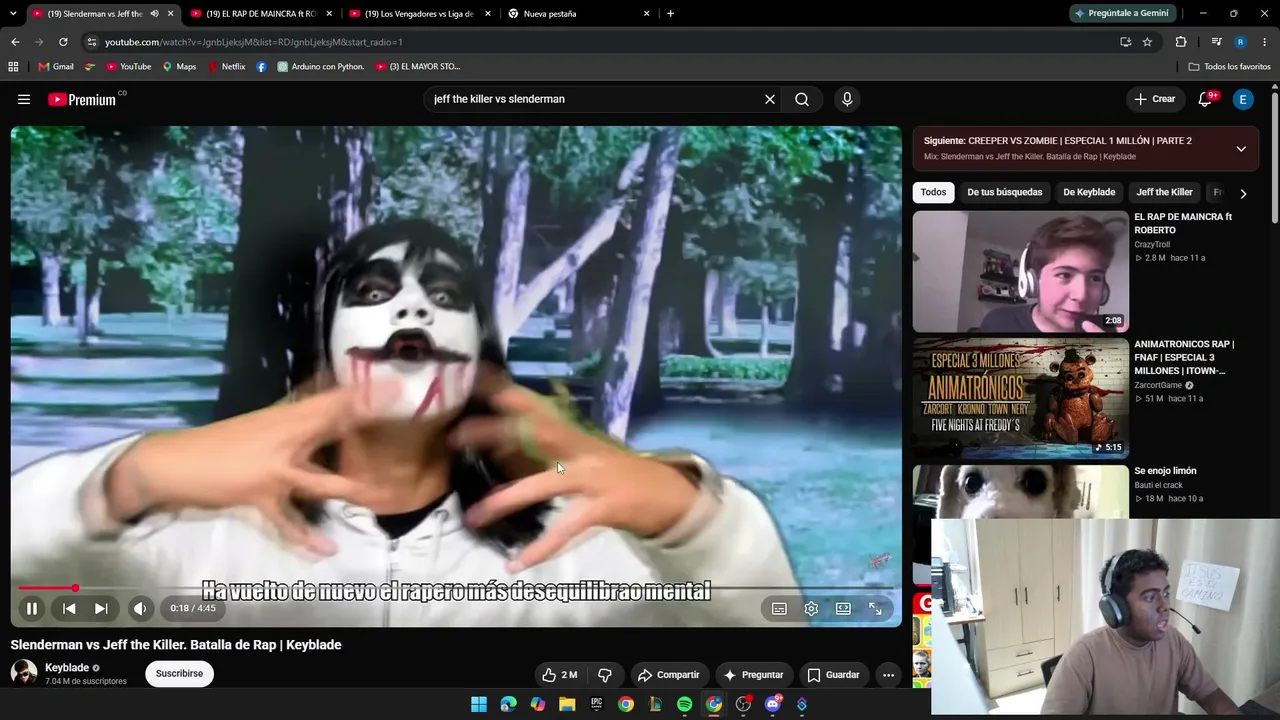Switch to theater mode view
The height and width of the screenshot is (720, 1280).
[x=843, y=608]
